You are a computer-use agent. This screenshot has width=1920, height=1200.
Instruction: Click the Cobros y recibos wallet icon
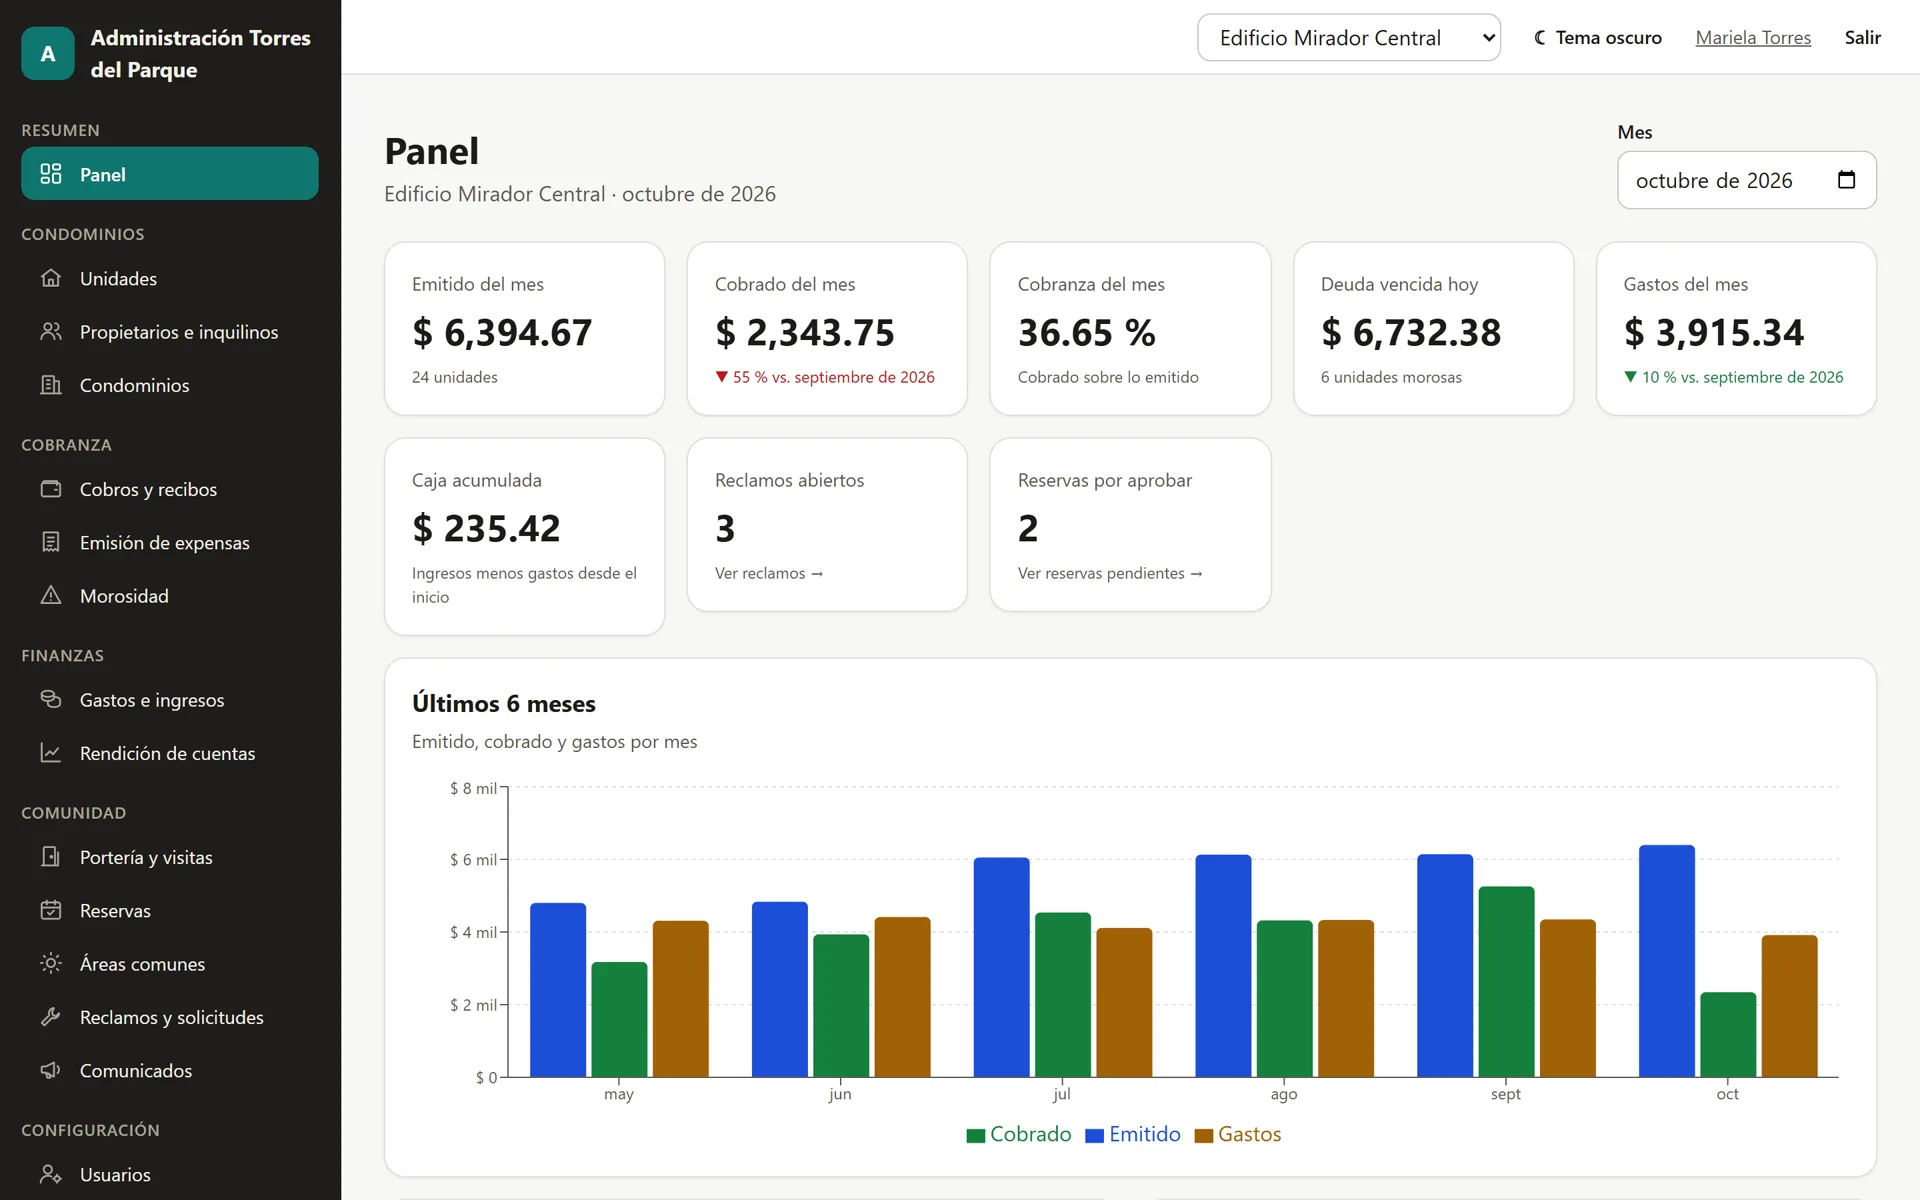pyautogui.click(x=51, y=489)
